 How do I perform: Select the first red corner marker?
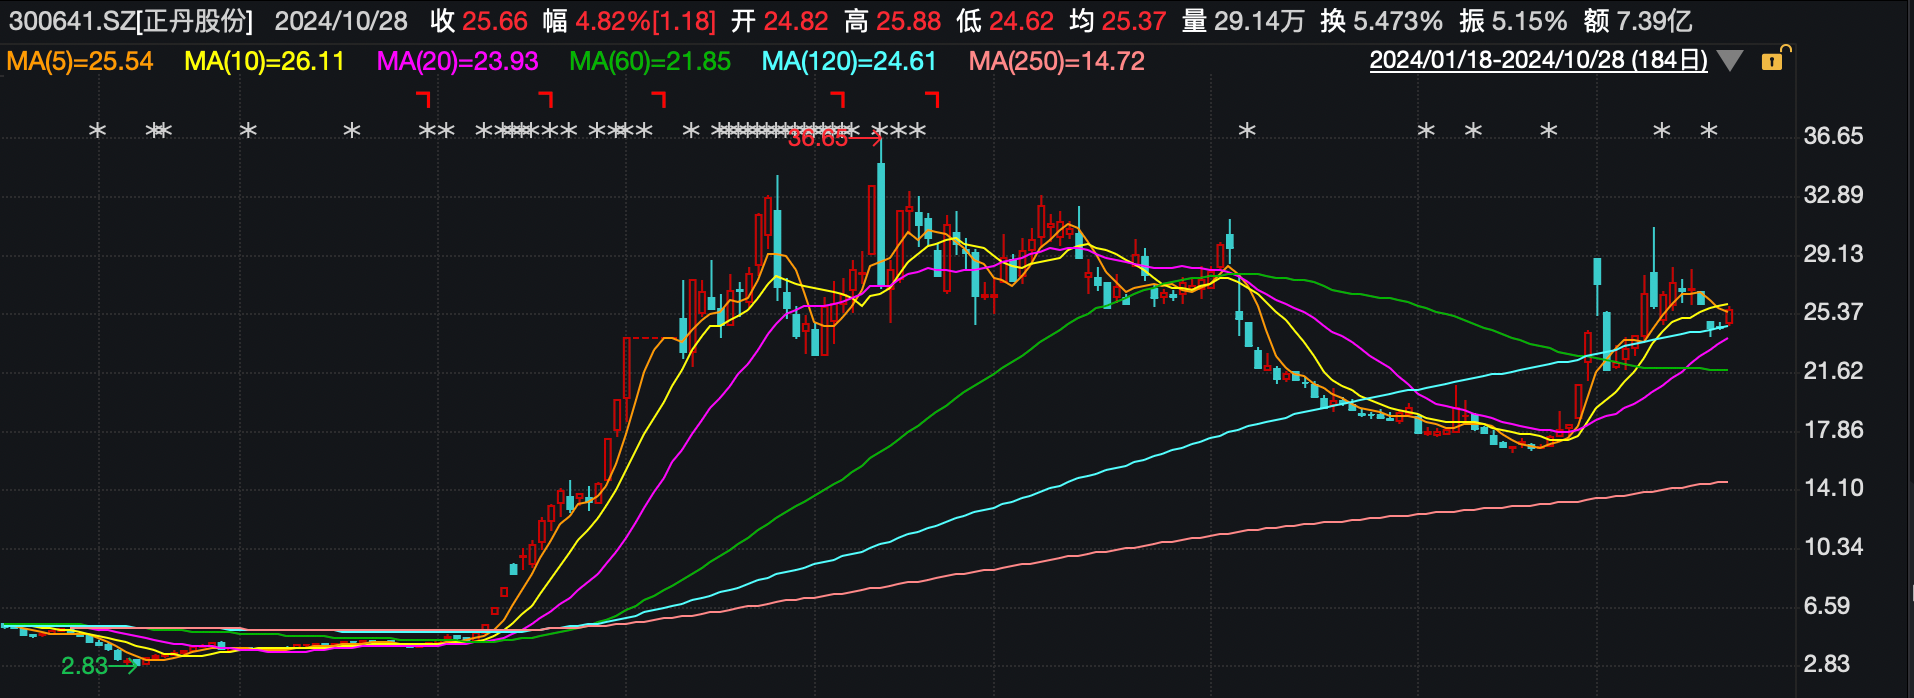point(424,98)
